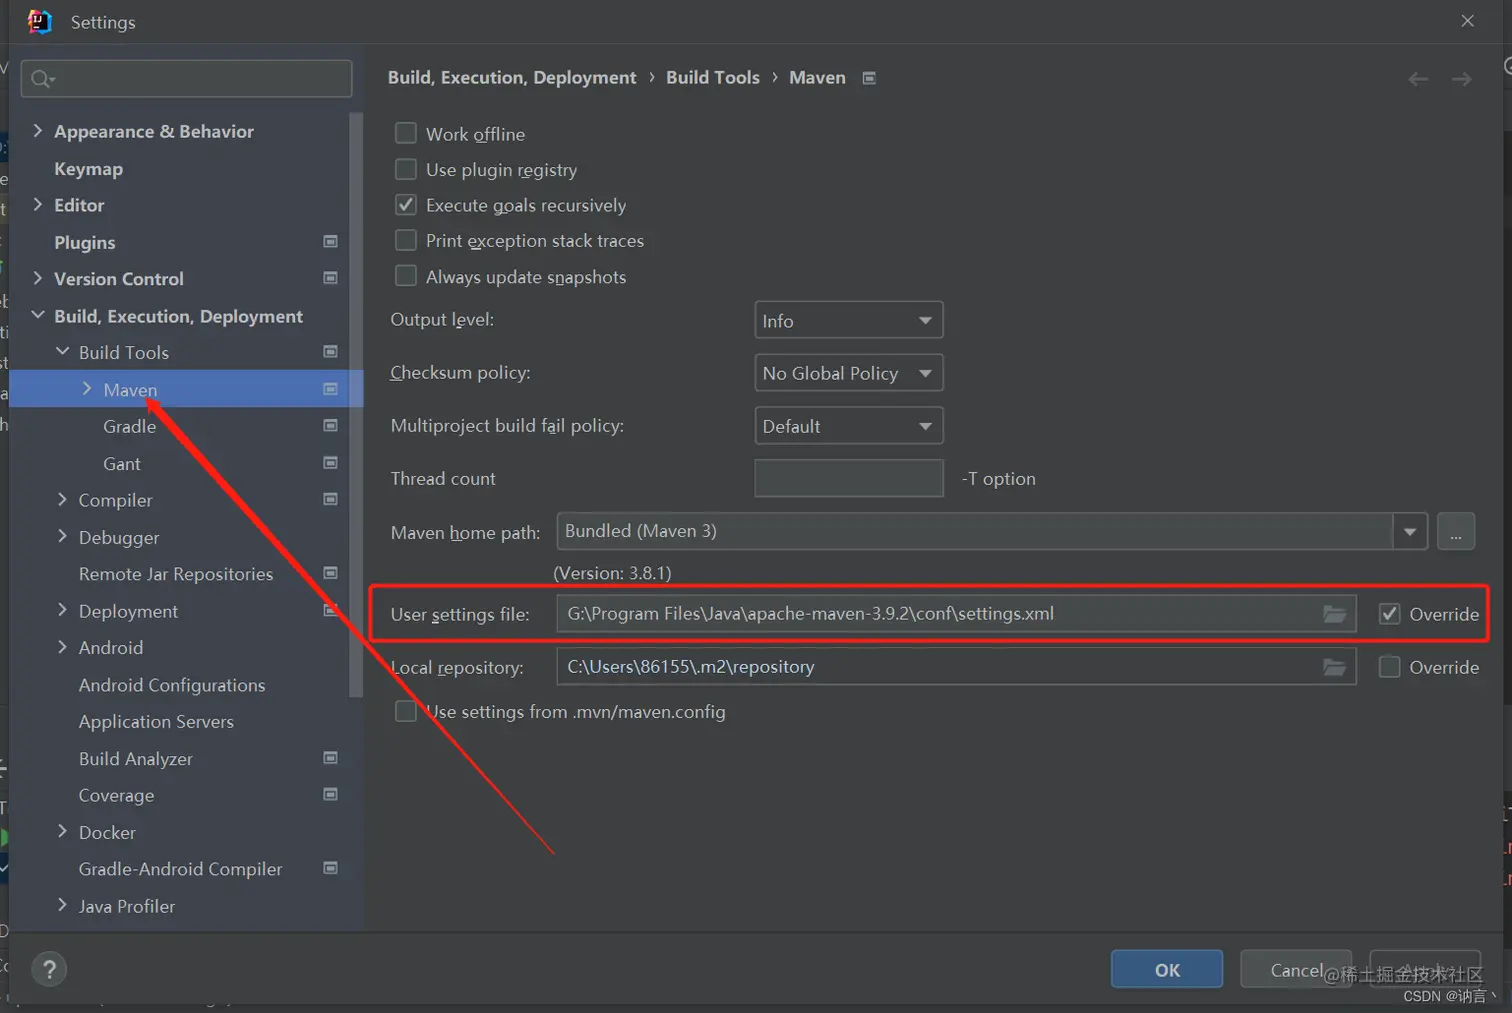The image size is (1512, 1013).
Task: Open the help question mark icon
Action: (x=49, y=968)
